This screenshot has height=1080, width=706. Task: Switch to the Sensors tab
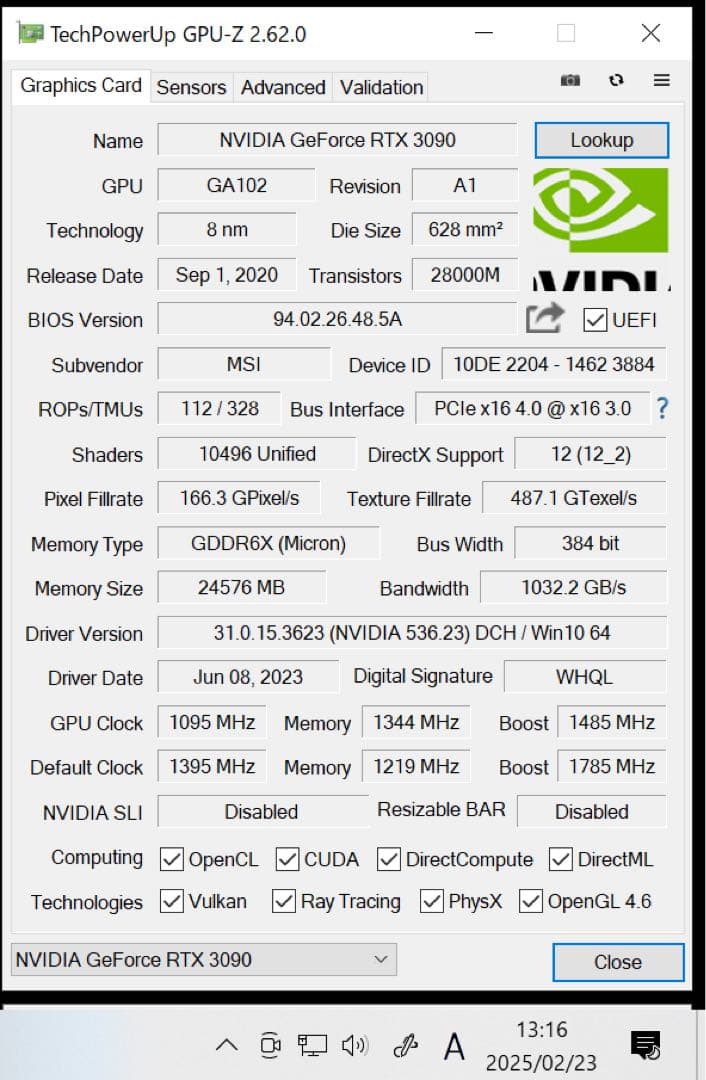coord(191,87)
